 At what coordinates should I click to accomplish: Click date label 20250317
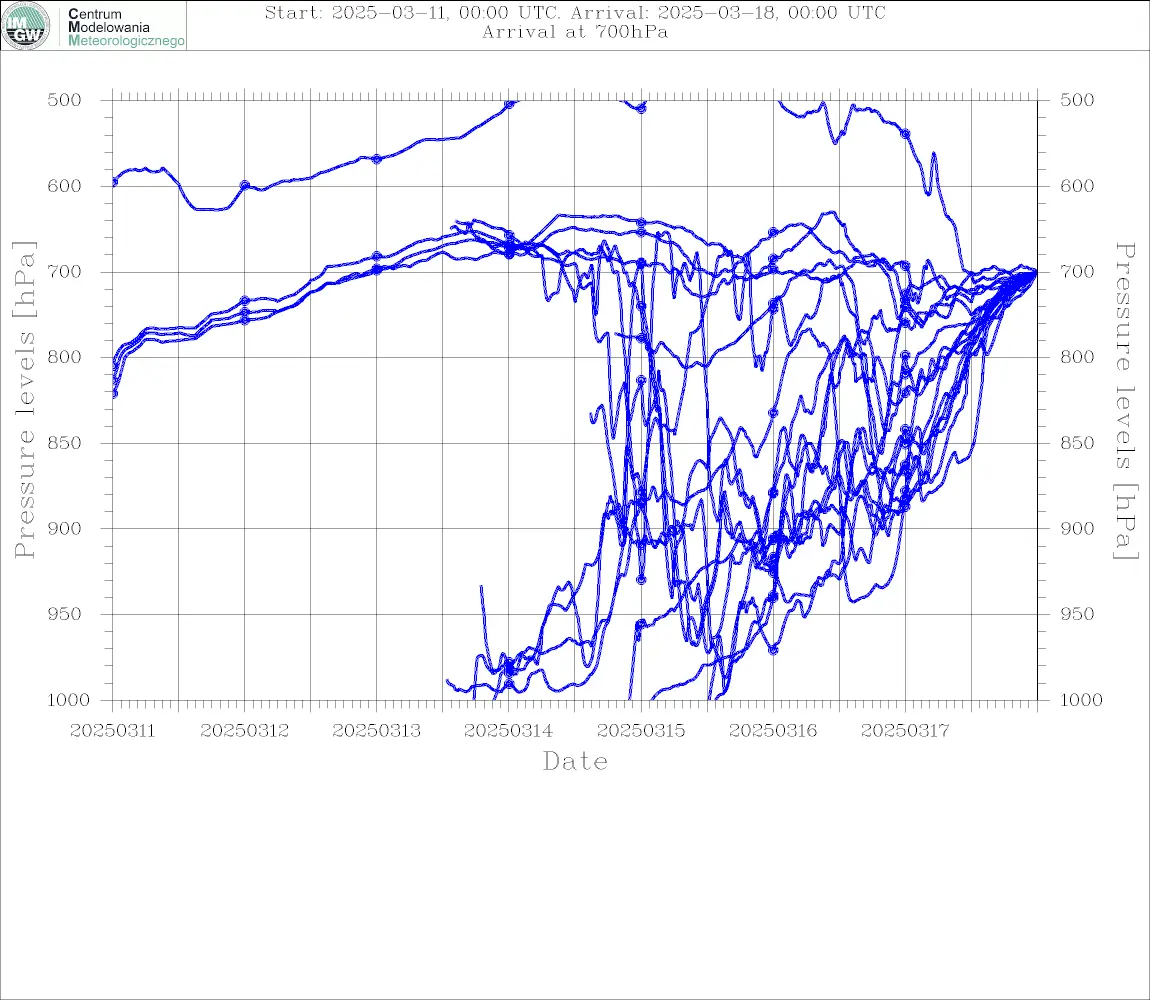pyautogui.click(x=905, y=731)
